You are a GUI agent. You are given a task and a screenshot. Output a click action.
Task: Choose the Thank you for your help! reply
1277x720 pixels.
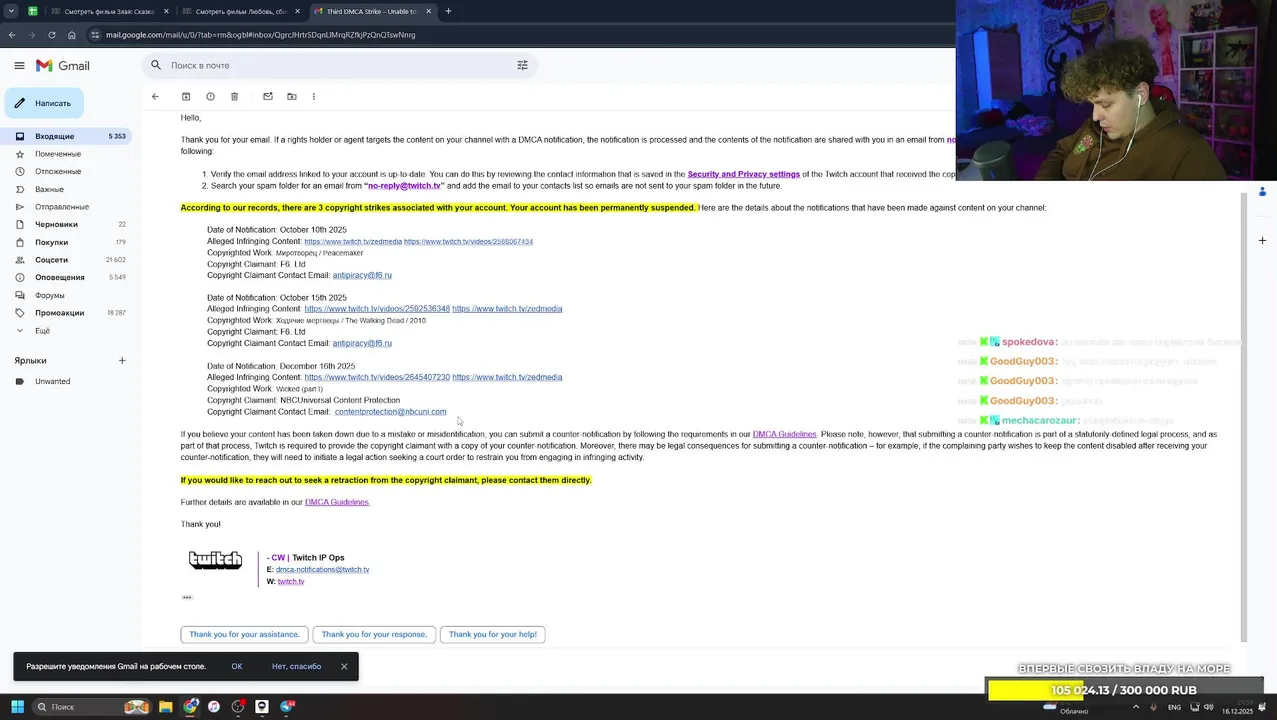click(493, 634)
